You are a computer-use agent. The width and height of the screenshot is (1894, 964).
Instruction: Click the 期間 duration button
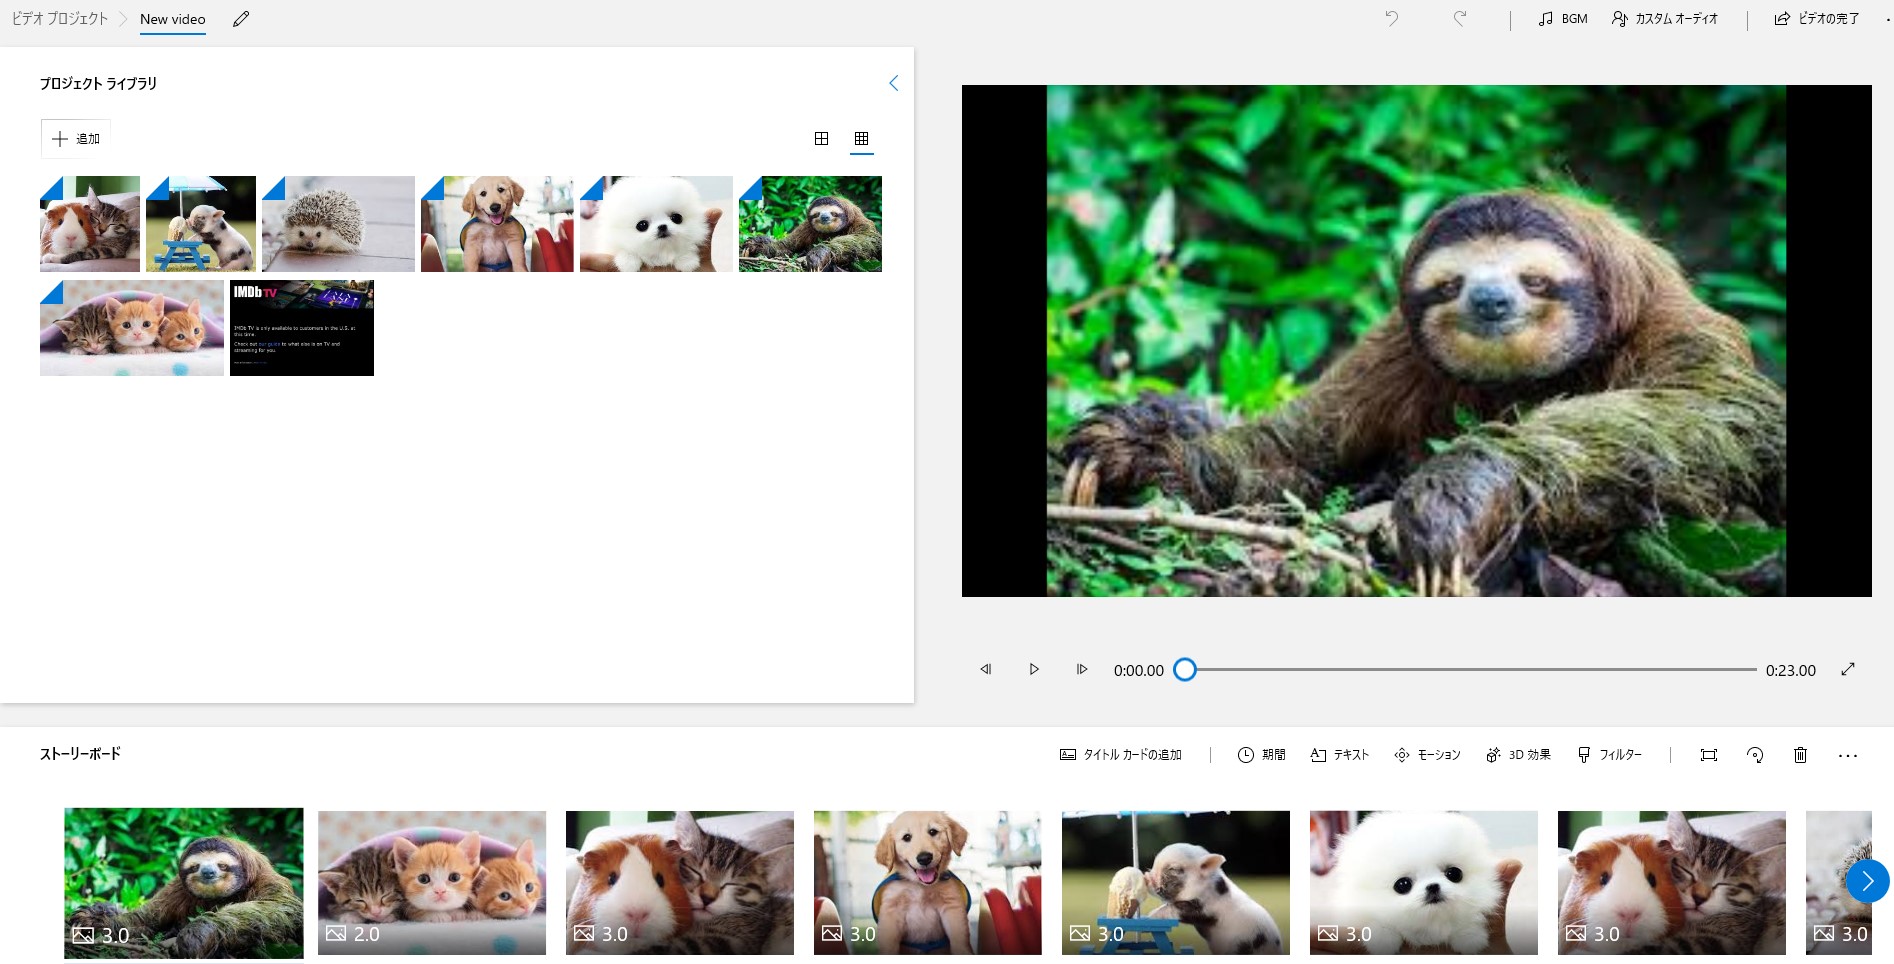(1261, 755)
